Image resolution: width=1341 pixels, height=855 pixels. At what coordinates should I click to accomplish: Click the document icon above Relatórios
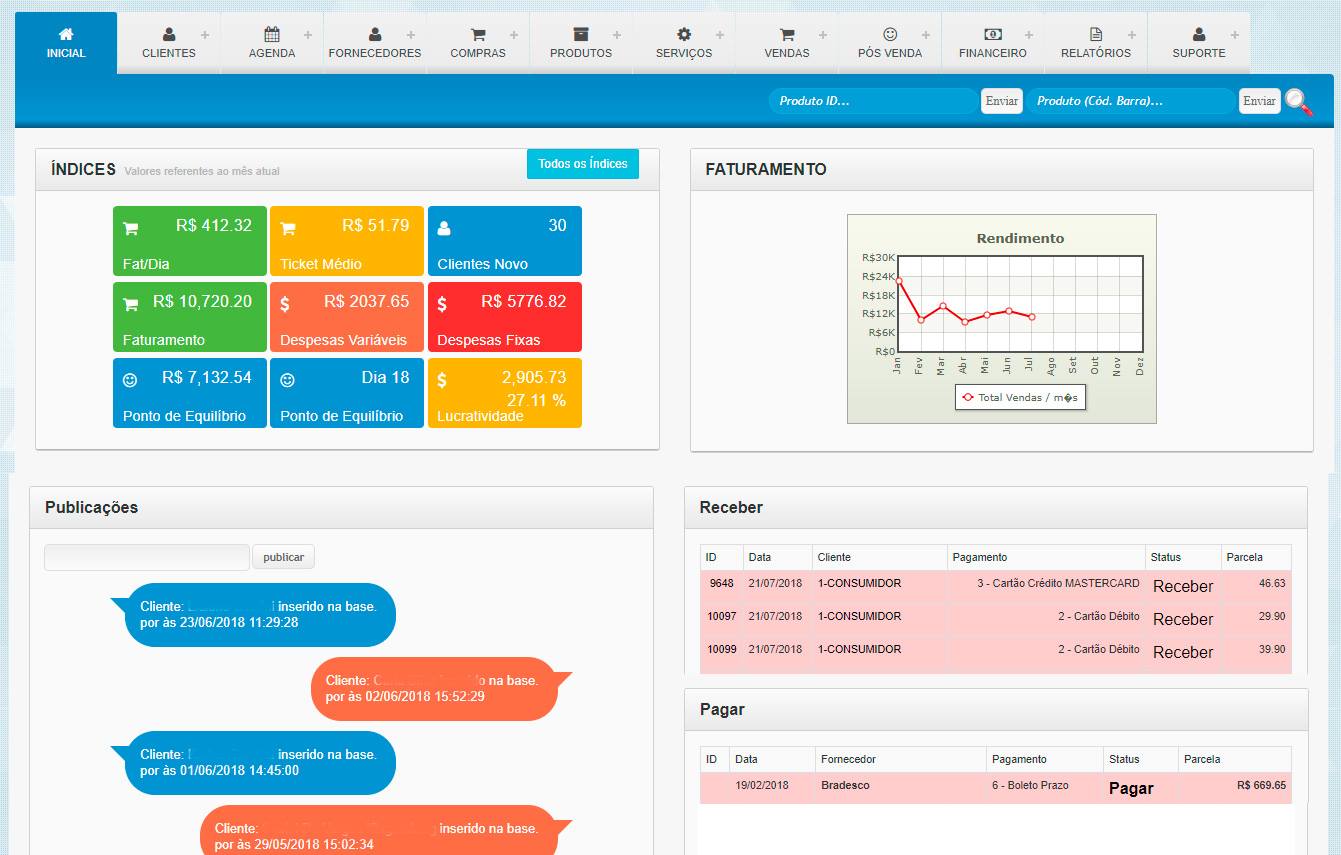tap(1096, 34)
